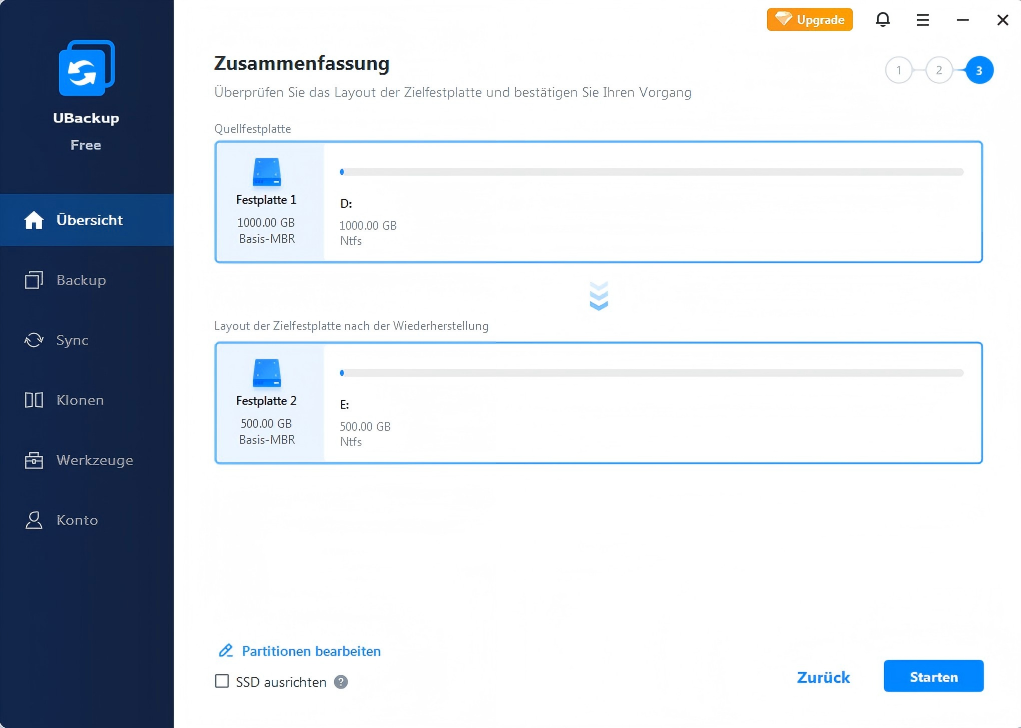Viewport: 1021px width, 728px height.
Task: Go to step 1 in wizard
Action: pos(899,70)
